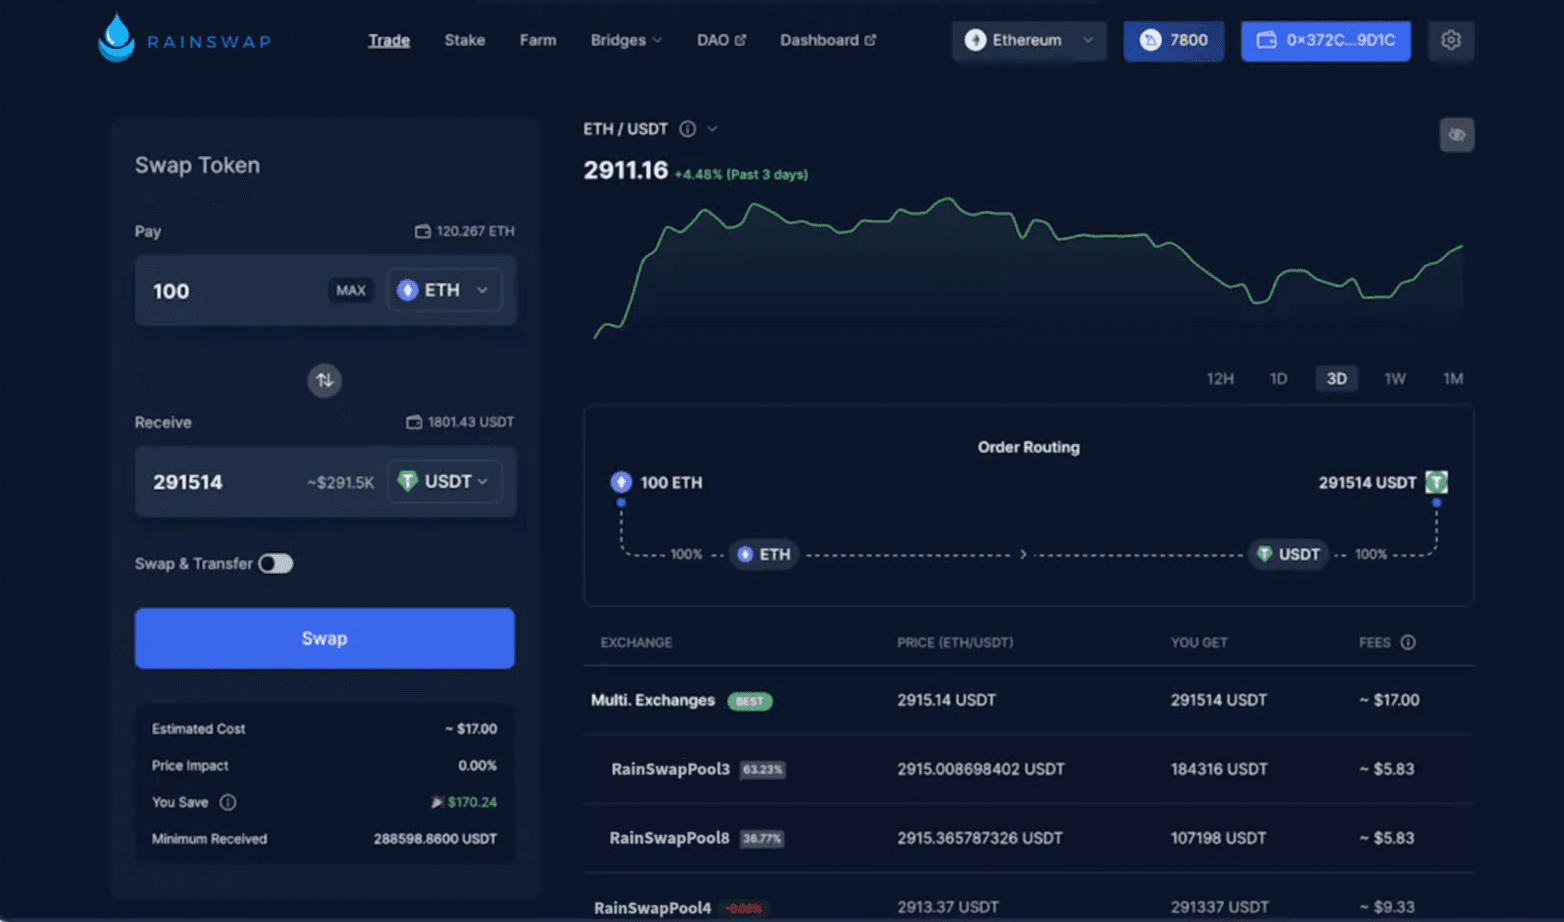
Task: Go to the Stake tab
Action: tap(464, 40)
